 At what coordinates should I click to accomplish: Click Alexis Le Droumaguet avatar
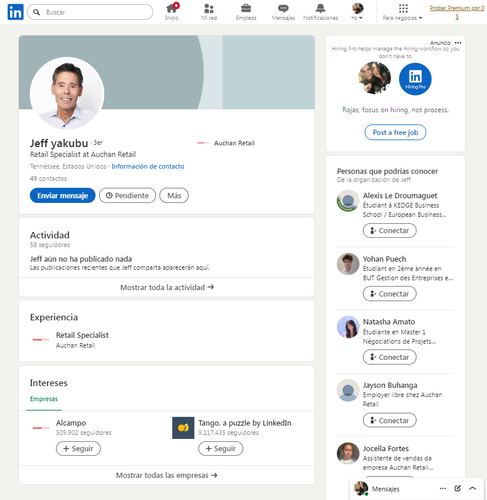[x=348, y=201]
